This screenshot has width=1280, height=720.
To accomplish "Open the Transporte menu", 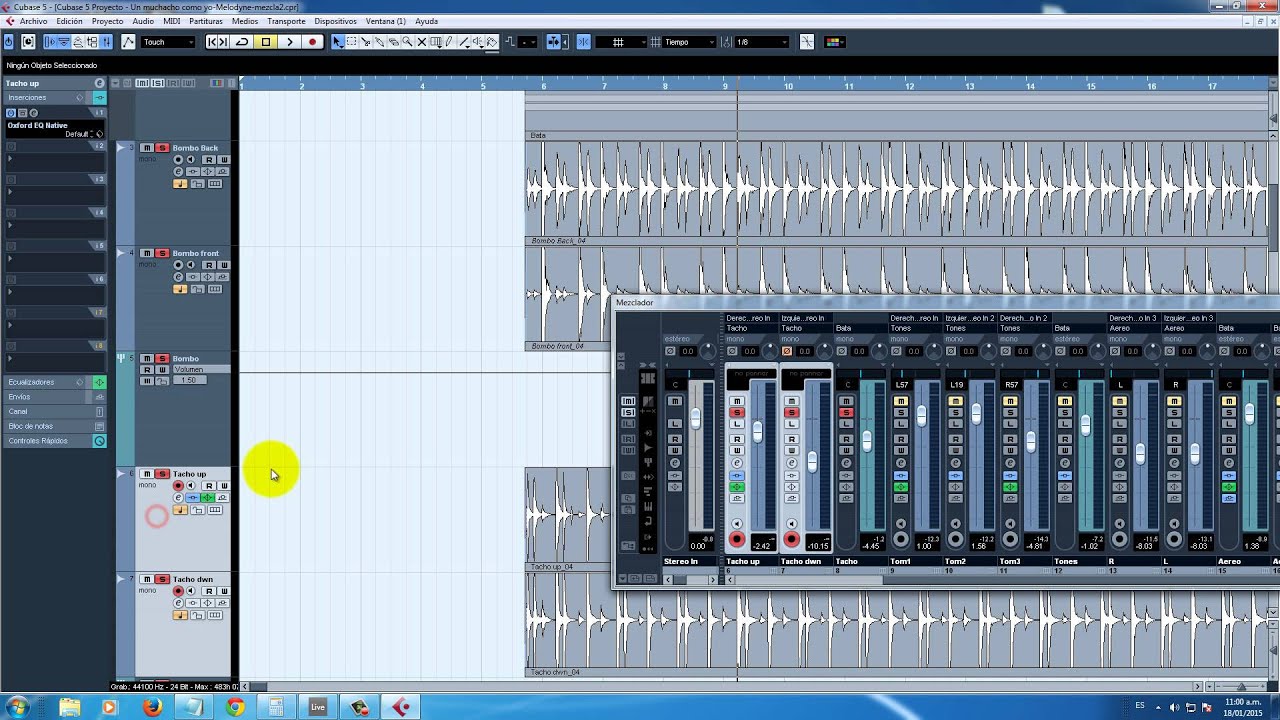I will [286, 21].
